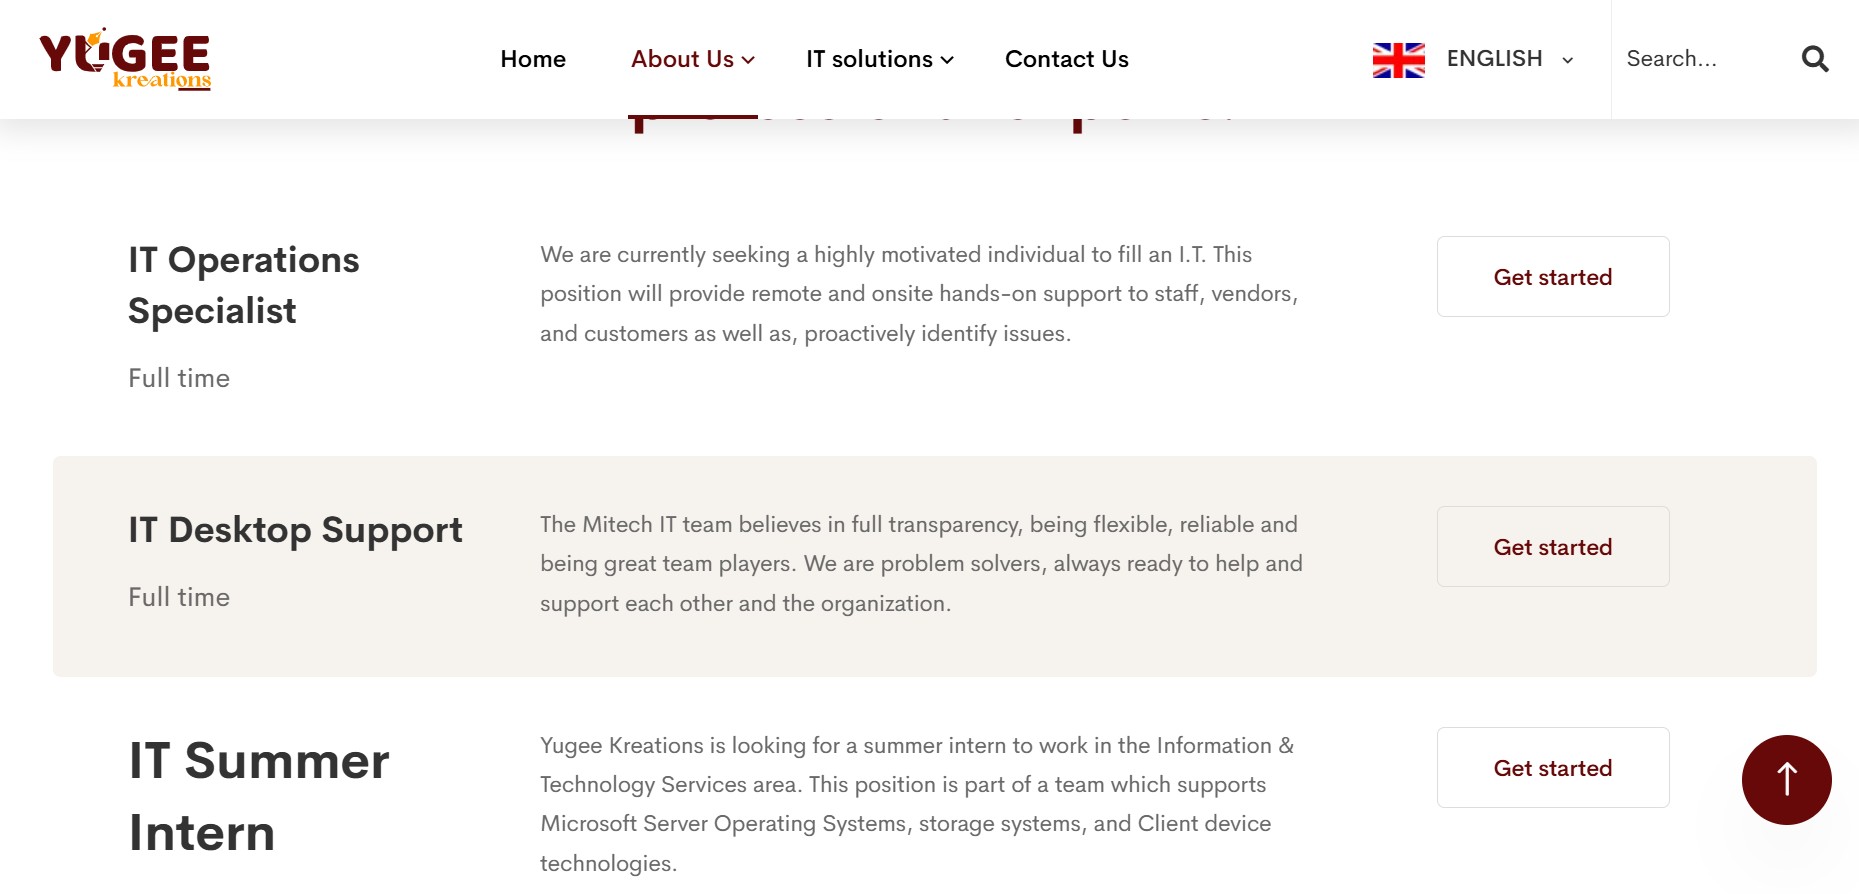Click Get started for IT Desktop Support
The width and height of the screenshot is (1859, 894).
1552,547
